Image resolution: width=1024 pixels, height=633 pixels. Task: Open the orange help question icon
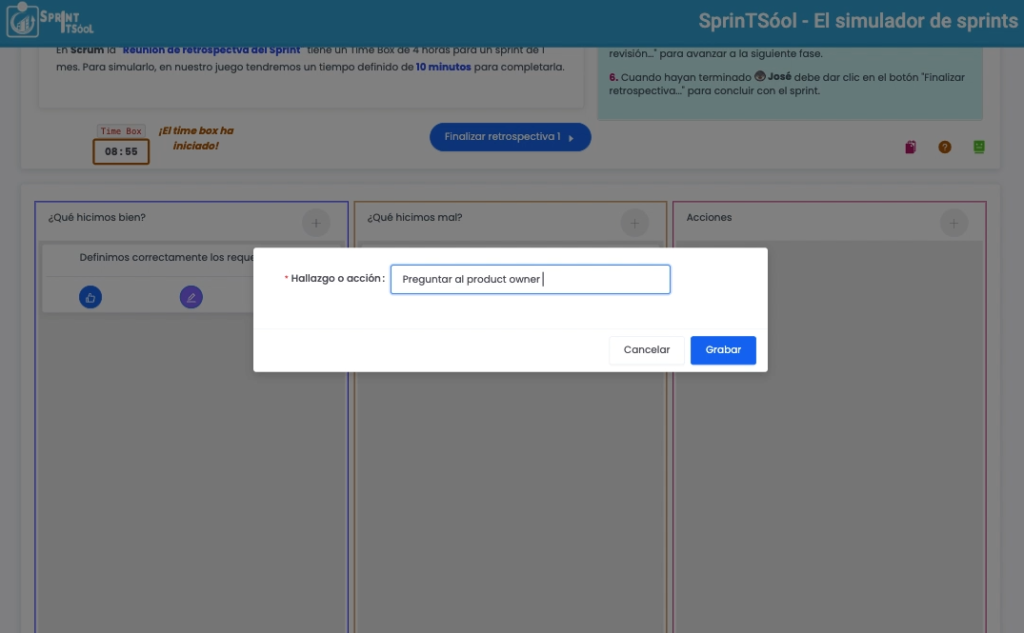pos(944,147)
